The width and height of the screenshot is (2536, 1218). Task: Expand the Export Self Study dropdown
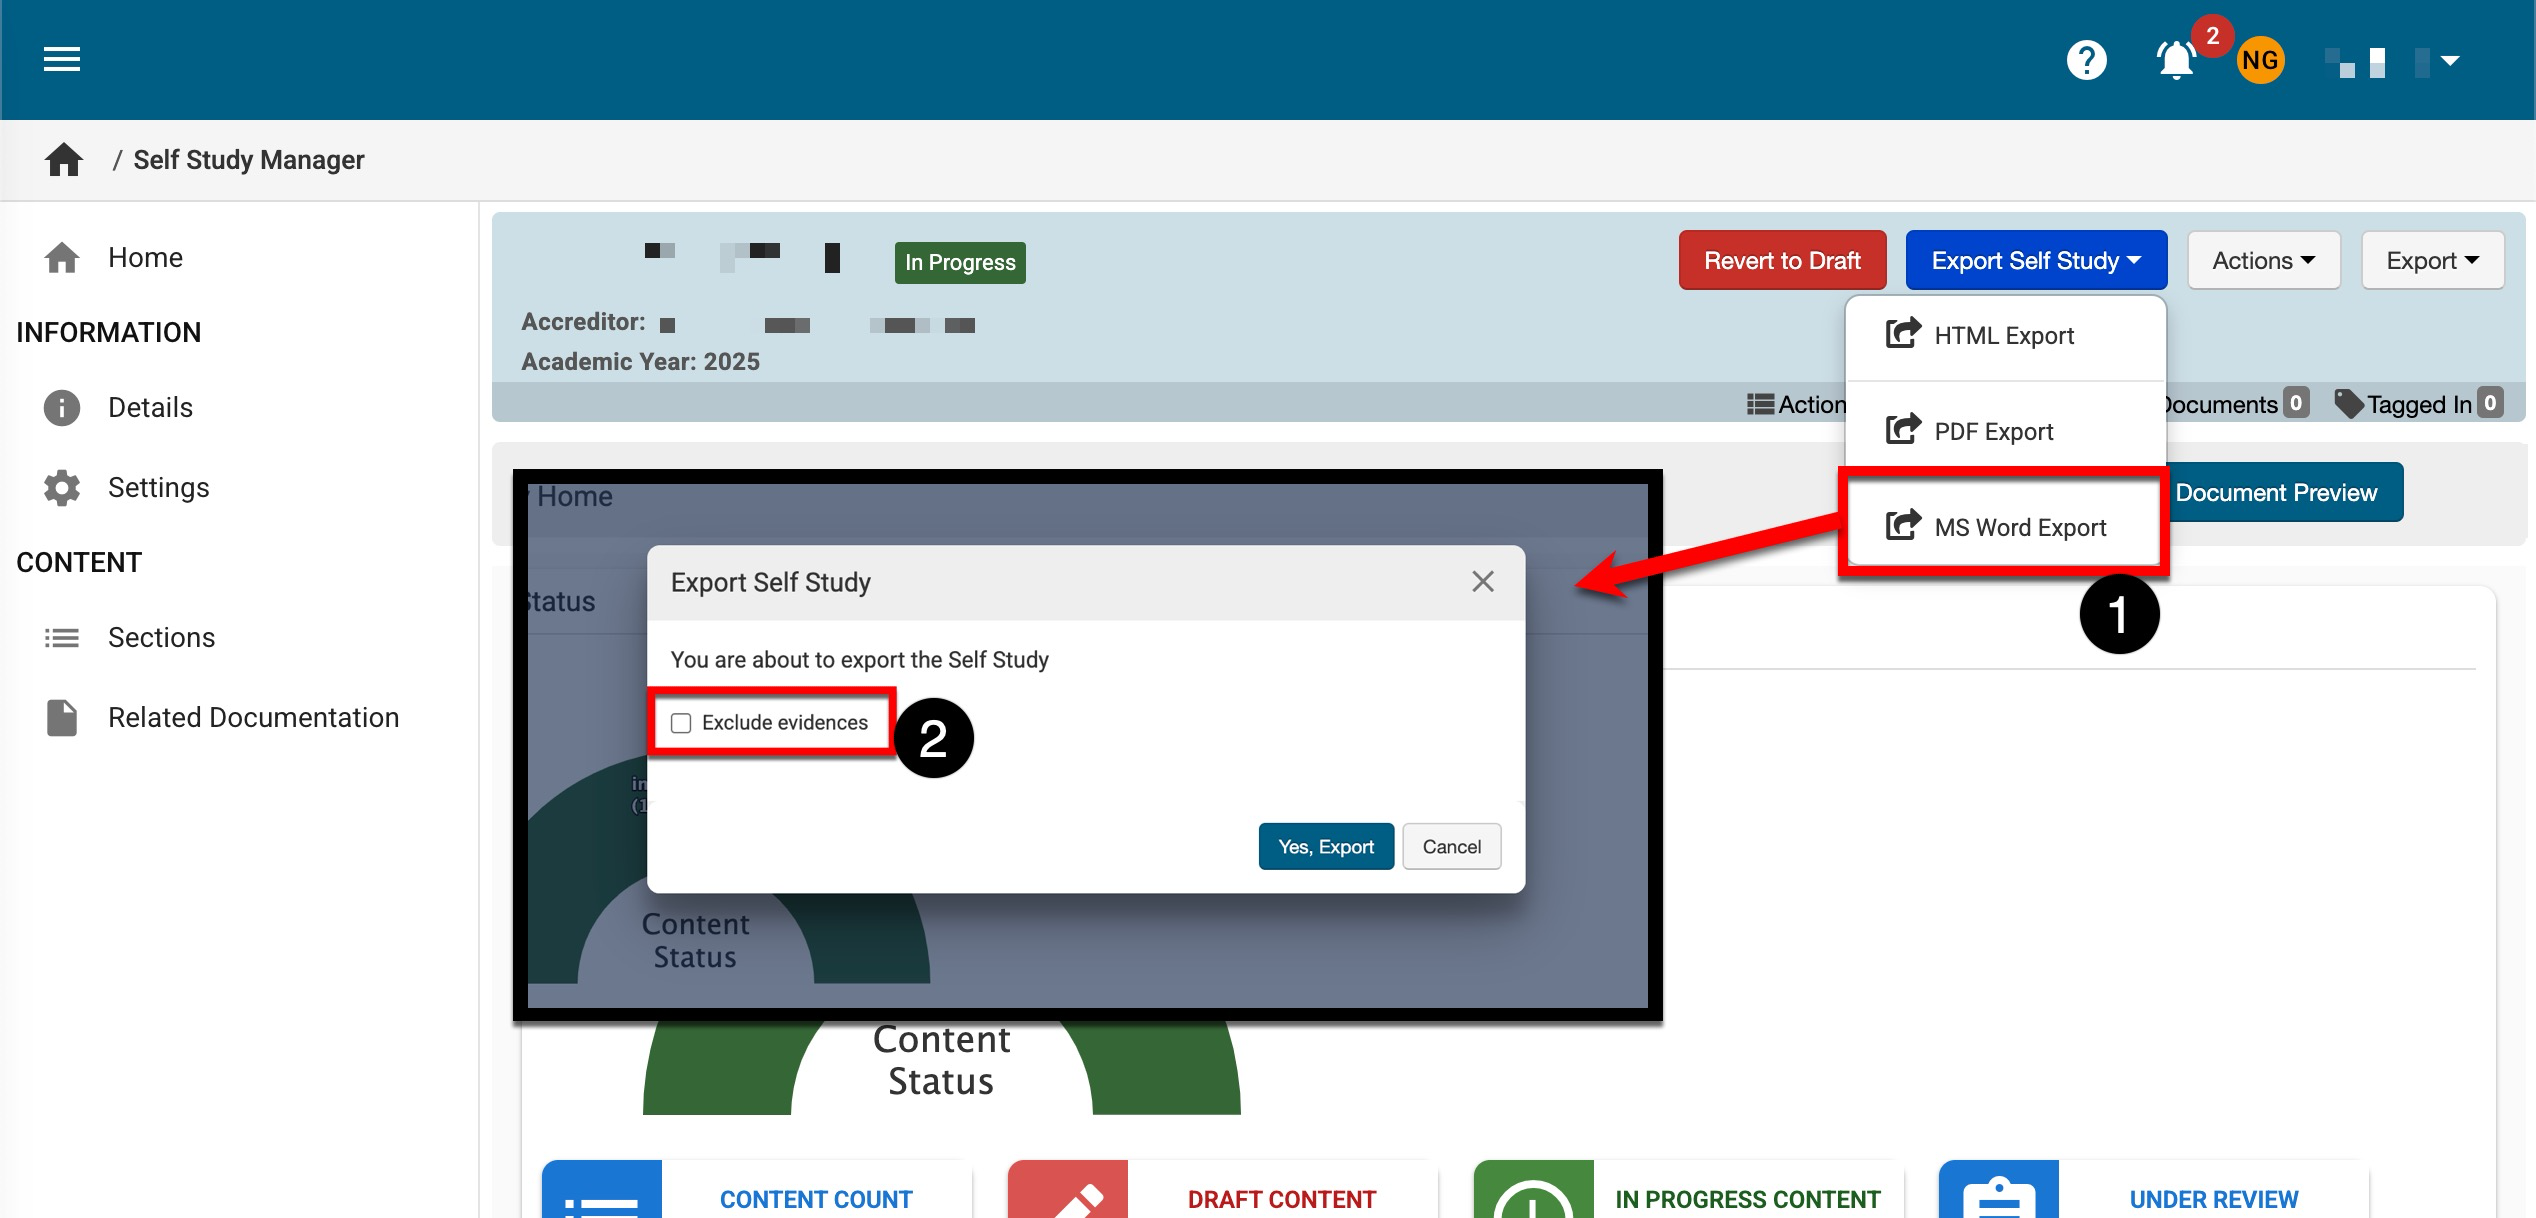(x=2035, y=261)
